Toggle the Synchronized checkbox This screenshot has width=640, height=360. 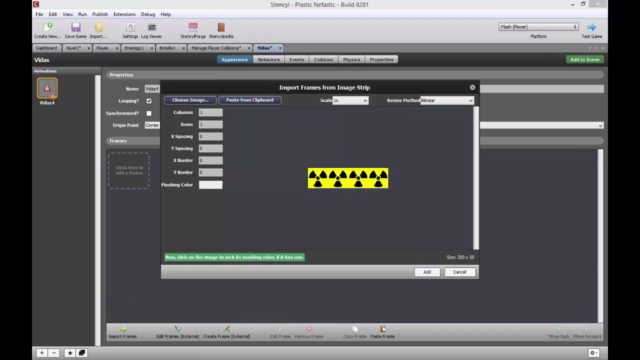149,113
